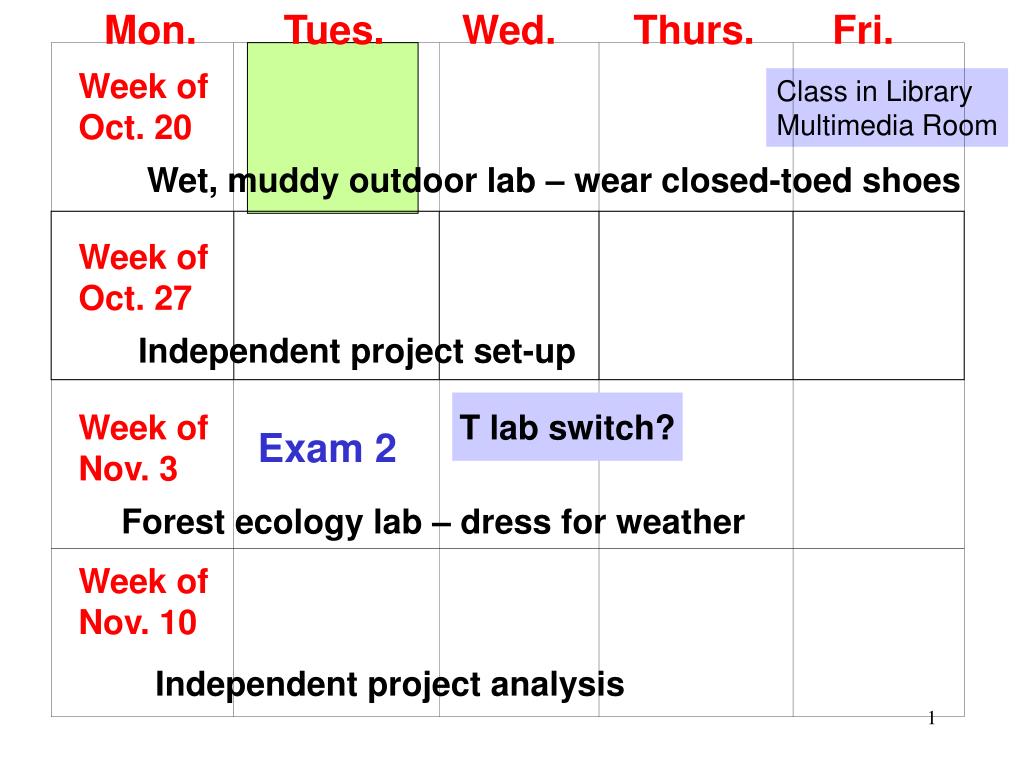Click the Fri. column header
This screenshot has width=1024, height=768.
click(863, 30)
